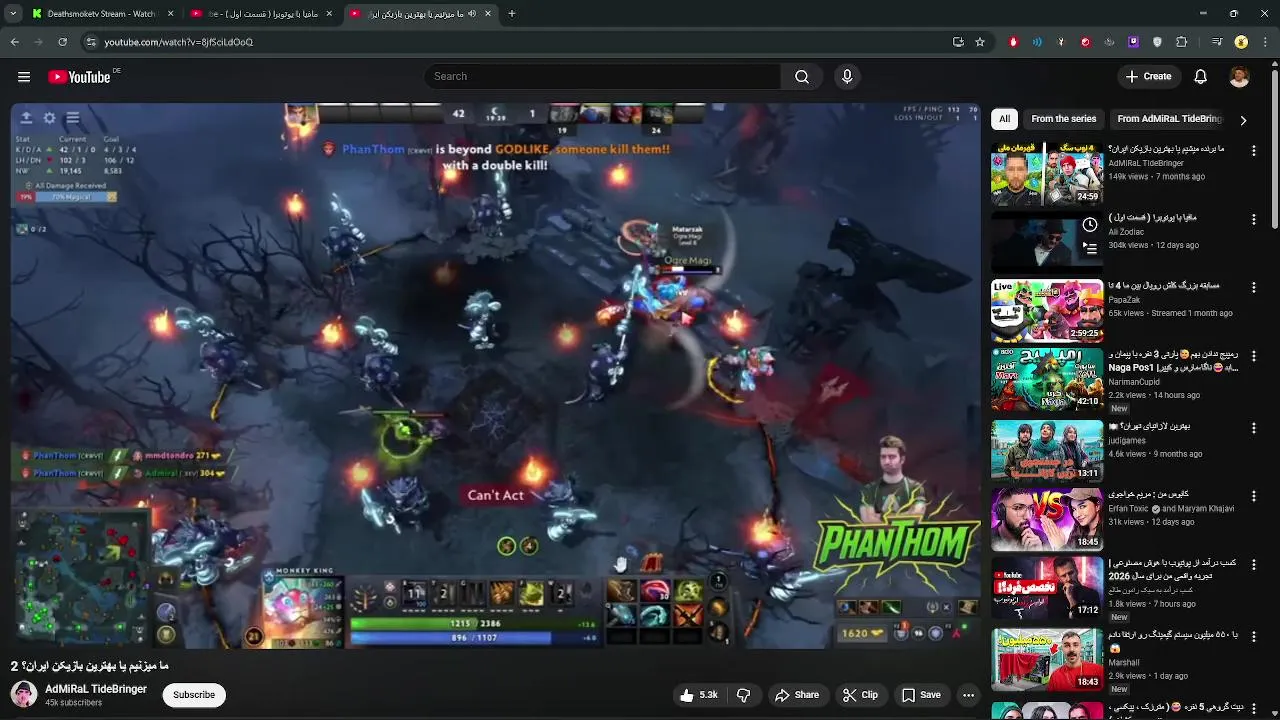Open the grey shield extension icon
1280x720 pixels.
point(1157,42)
